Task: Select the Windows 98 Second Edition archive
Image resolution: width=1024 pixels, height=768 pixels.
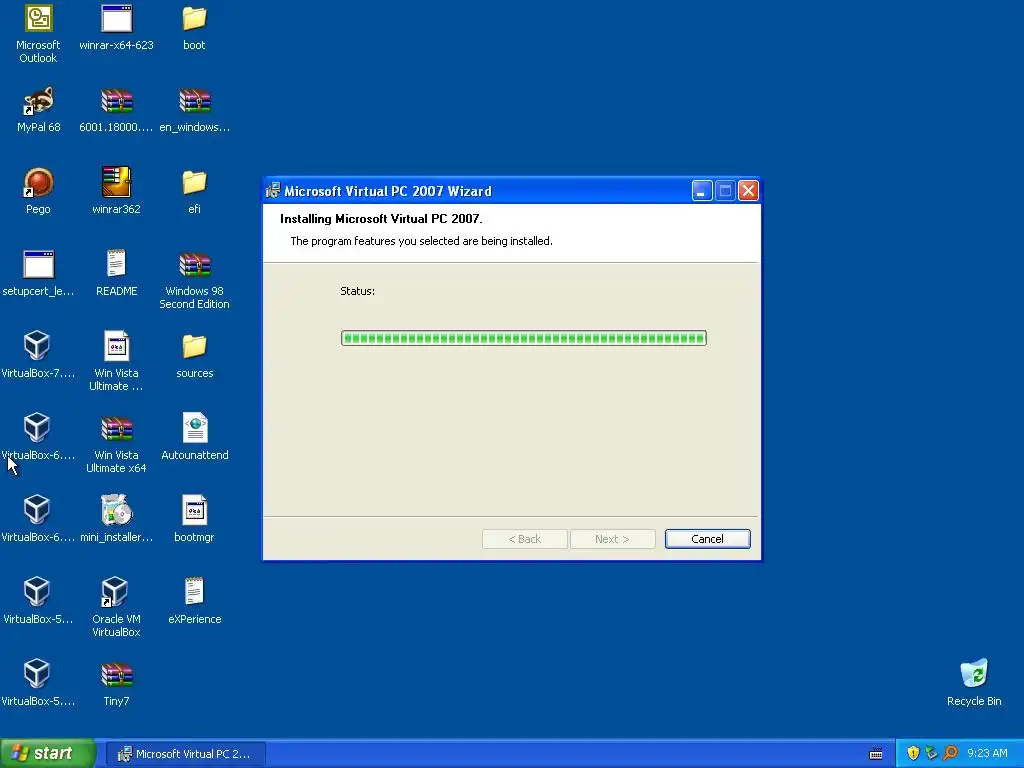Action: [195, 265]
